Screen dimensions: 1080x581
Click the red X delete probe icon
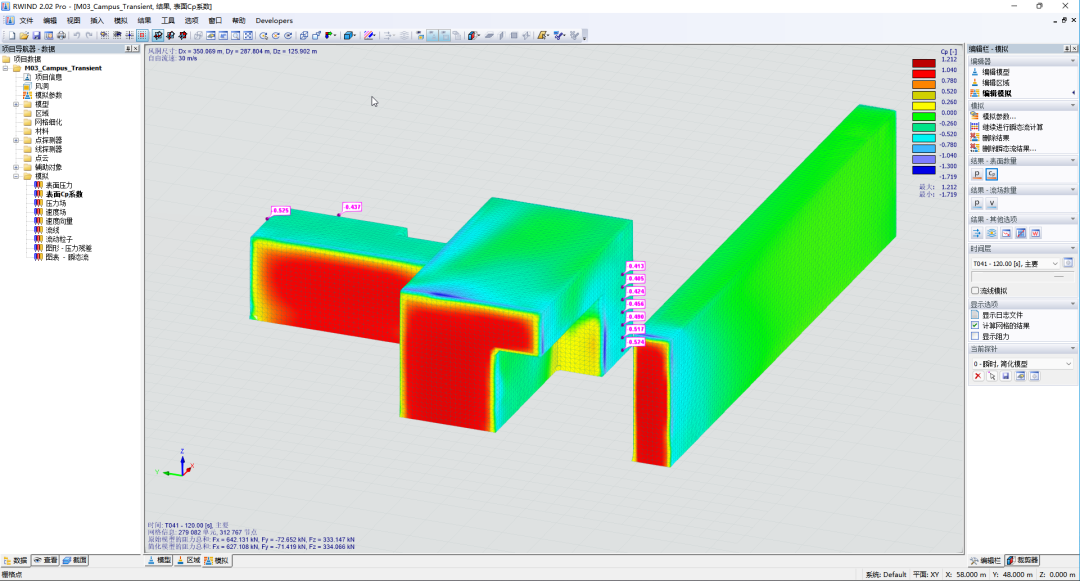click(x=977, y=376)
